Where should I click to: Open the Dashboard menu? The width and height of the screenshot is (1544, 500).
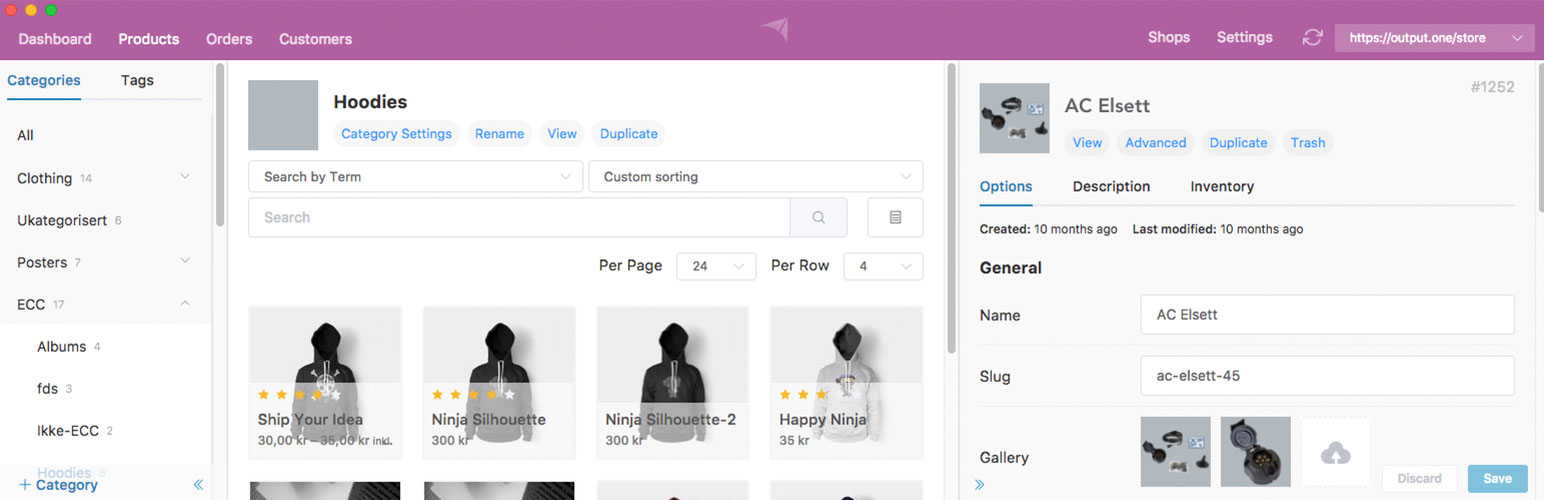click(x=55, y=39)
